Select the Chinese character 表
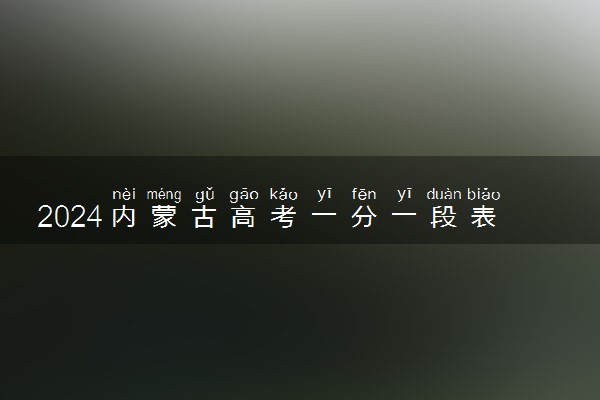Screen dimensions: 600x400 point(484,217)
